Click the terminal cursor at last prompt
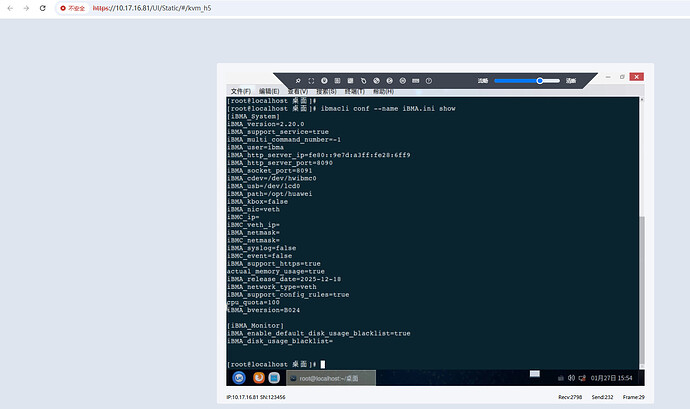The image size is (690, 409). pyautogui.click(x=323, y=365)
